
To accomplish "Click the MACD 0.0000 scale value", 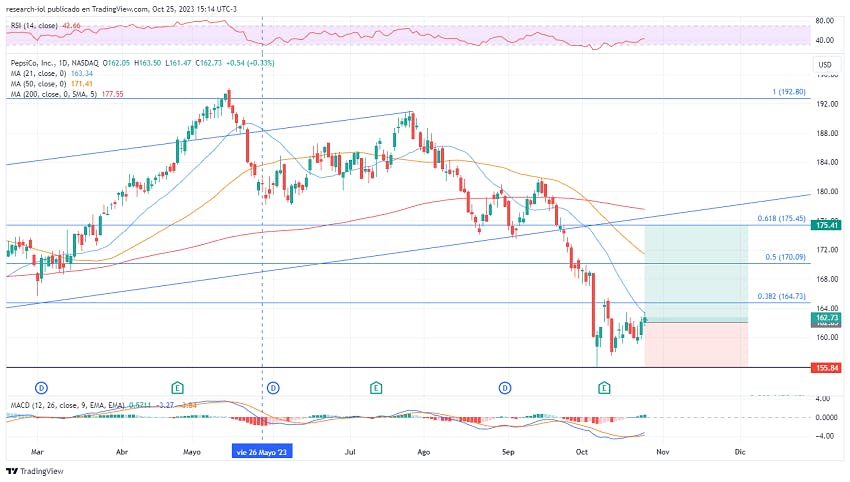I will [x=827, y=417].
